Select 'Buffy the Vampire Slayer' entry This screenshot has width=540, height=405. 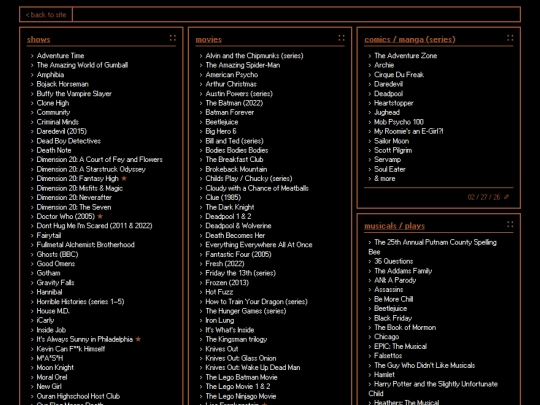pos(74,94)
